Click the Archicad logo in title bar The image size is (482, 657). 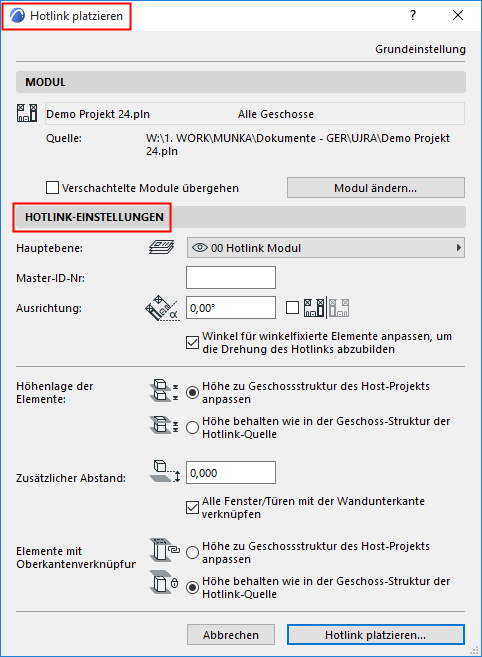[x=18, y=16]
